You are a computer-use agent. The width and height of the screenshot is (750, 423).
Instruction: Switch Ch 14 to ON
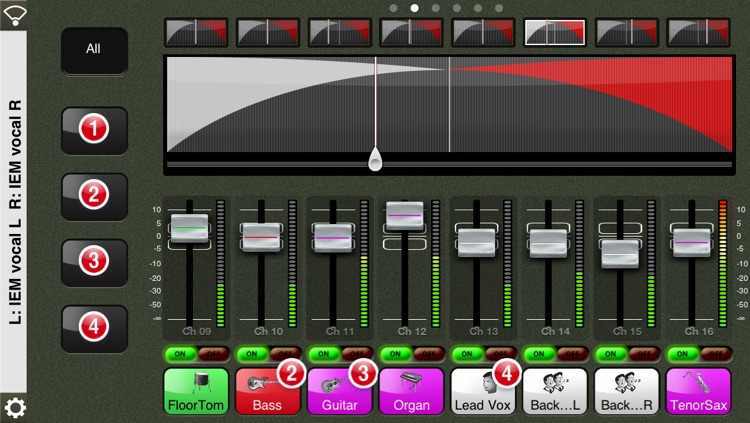(x=539, y=354)
